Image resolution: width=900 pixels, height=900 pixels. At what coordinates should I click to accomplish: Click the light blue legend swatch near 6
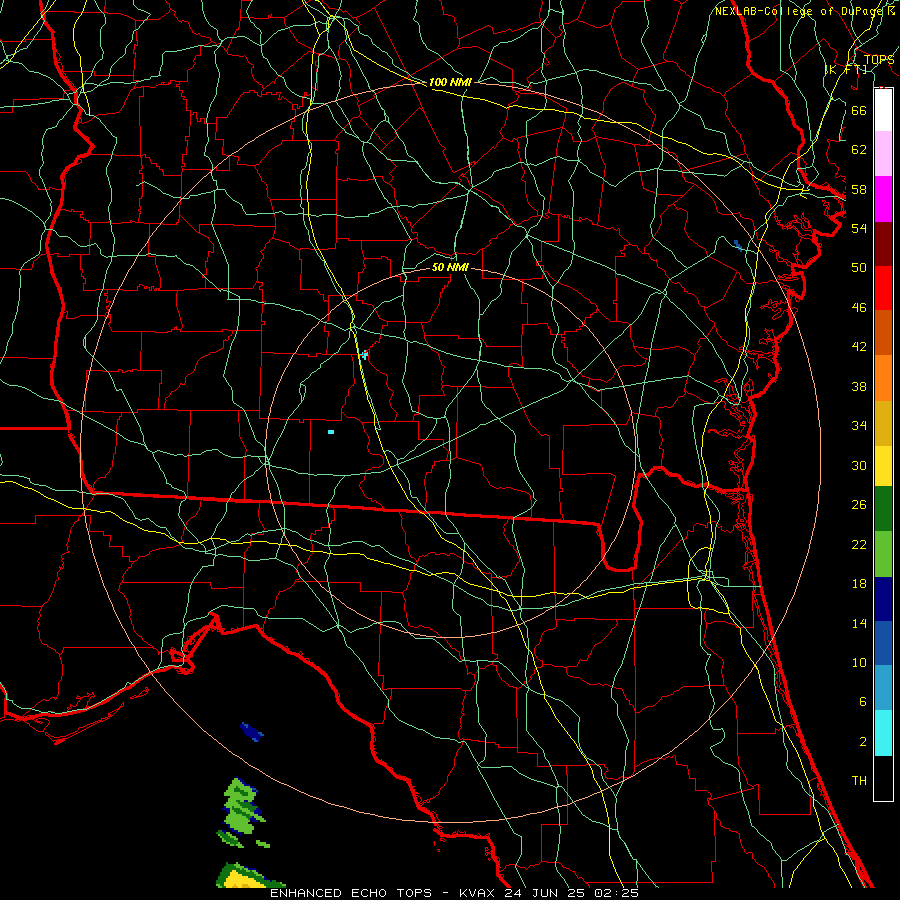tap(883, 688)
